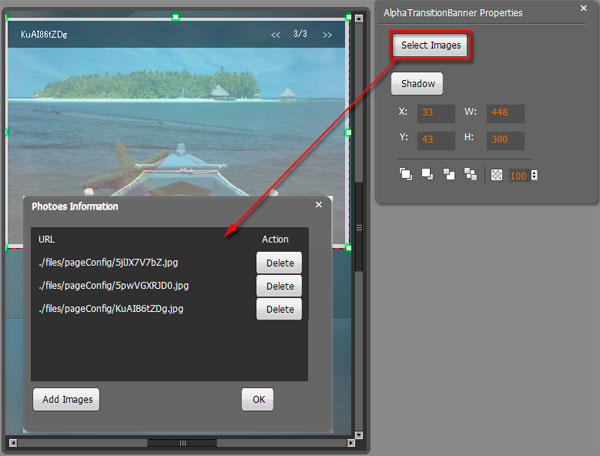Open the Select Images button
The image size is (600, 456).
(431, 46)
